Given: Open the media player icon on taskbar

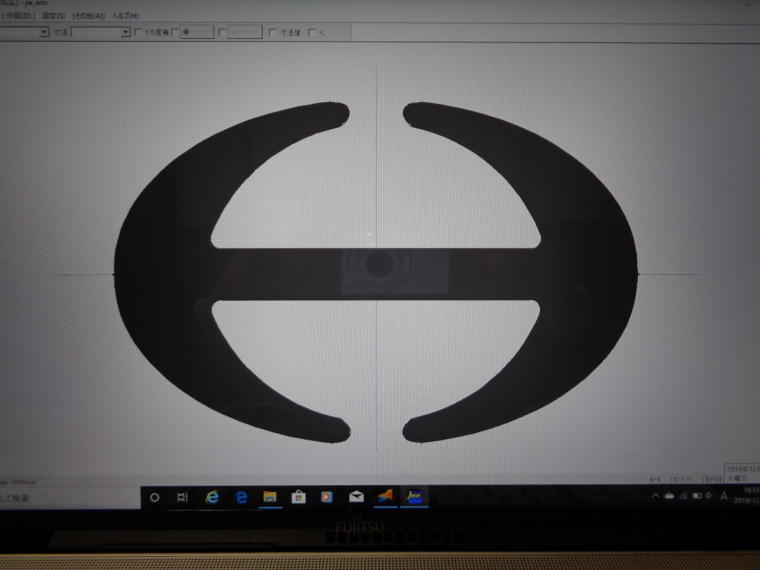Looking at the screenshot, I should (x=327, y=497).
